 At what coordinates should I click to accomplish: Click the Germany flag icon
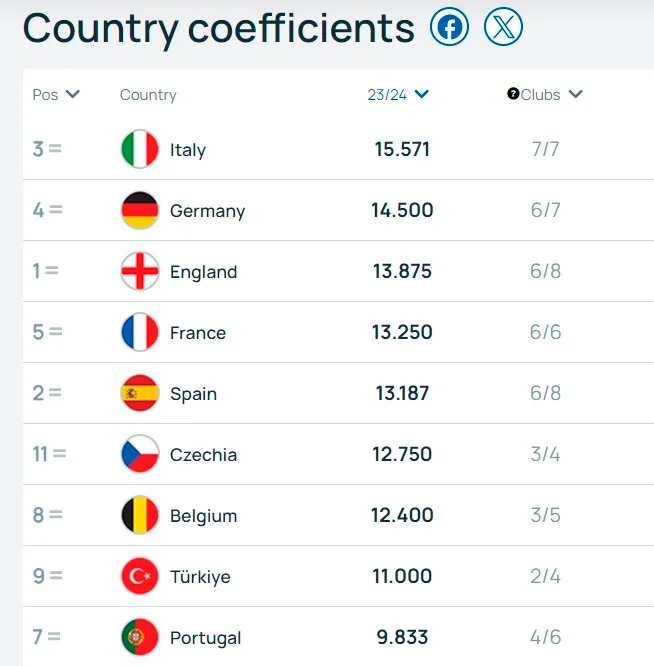tap(140, 211)
